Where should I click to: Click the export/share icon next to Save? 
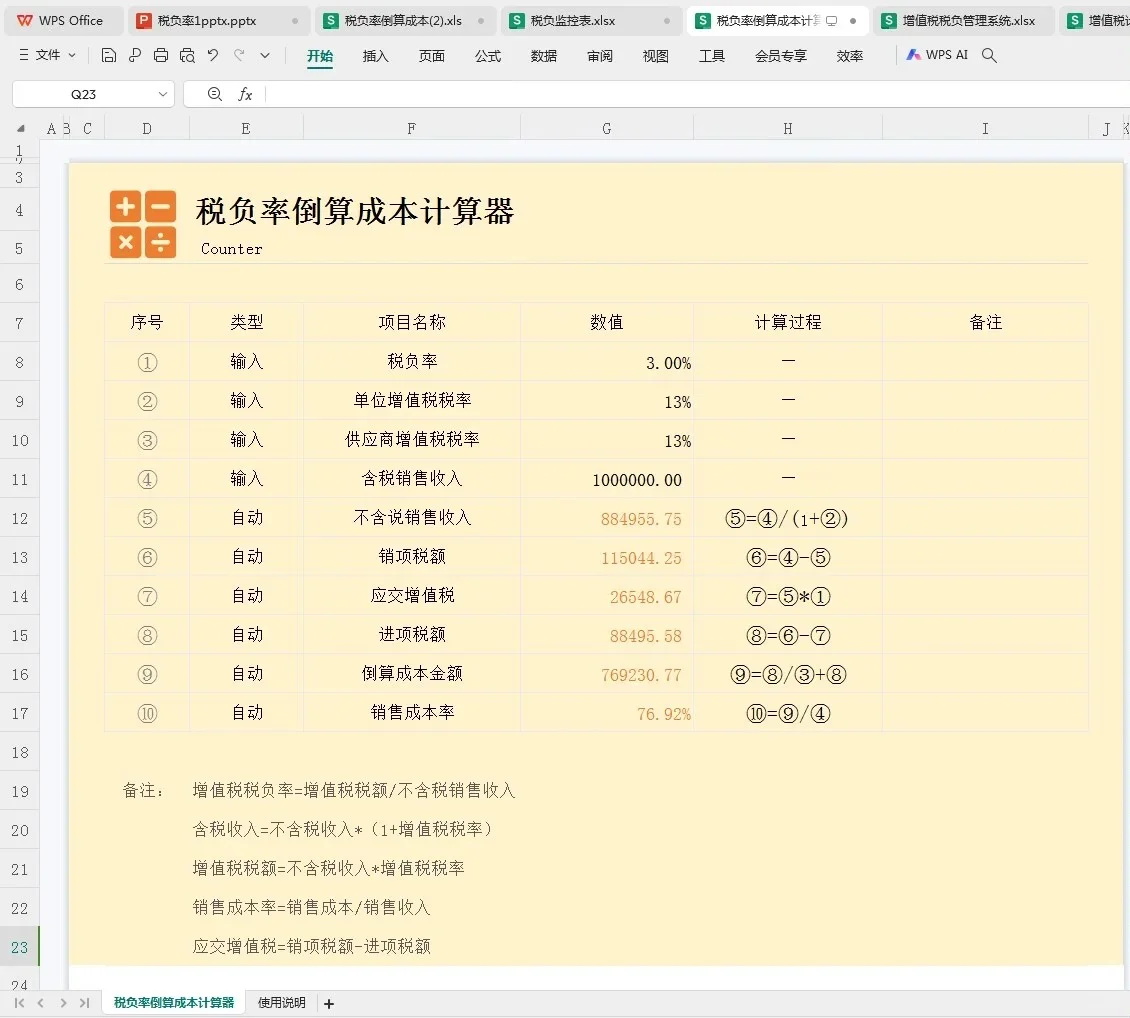[135, 55]
